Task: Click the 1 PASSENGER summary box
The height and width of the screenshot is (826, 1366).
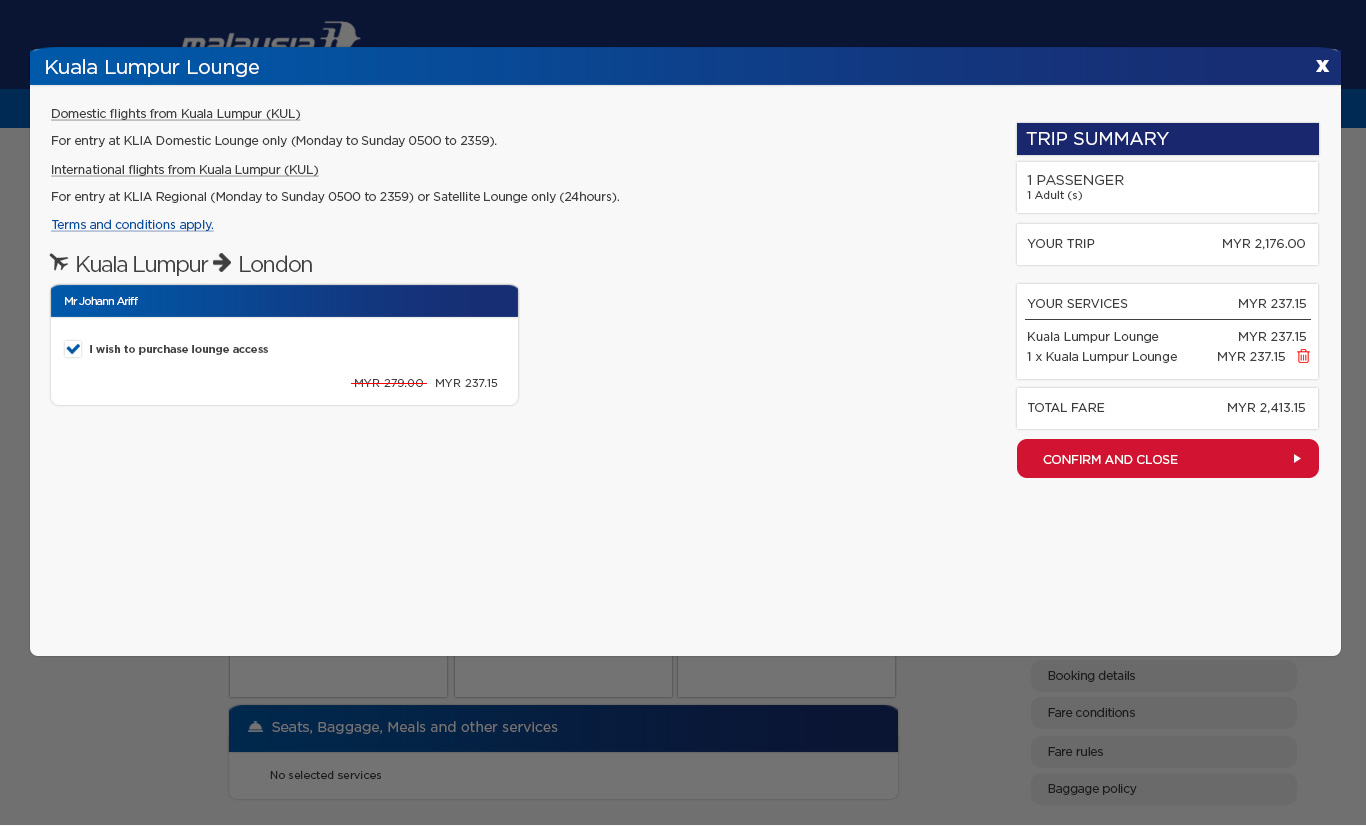Action: [1168, 187]
